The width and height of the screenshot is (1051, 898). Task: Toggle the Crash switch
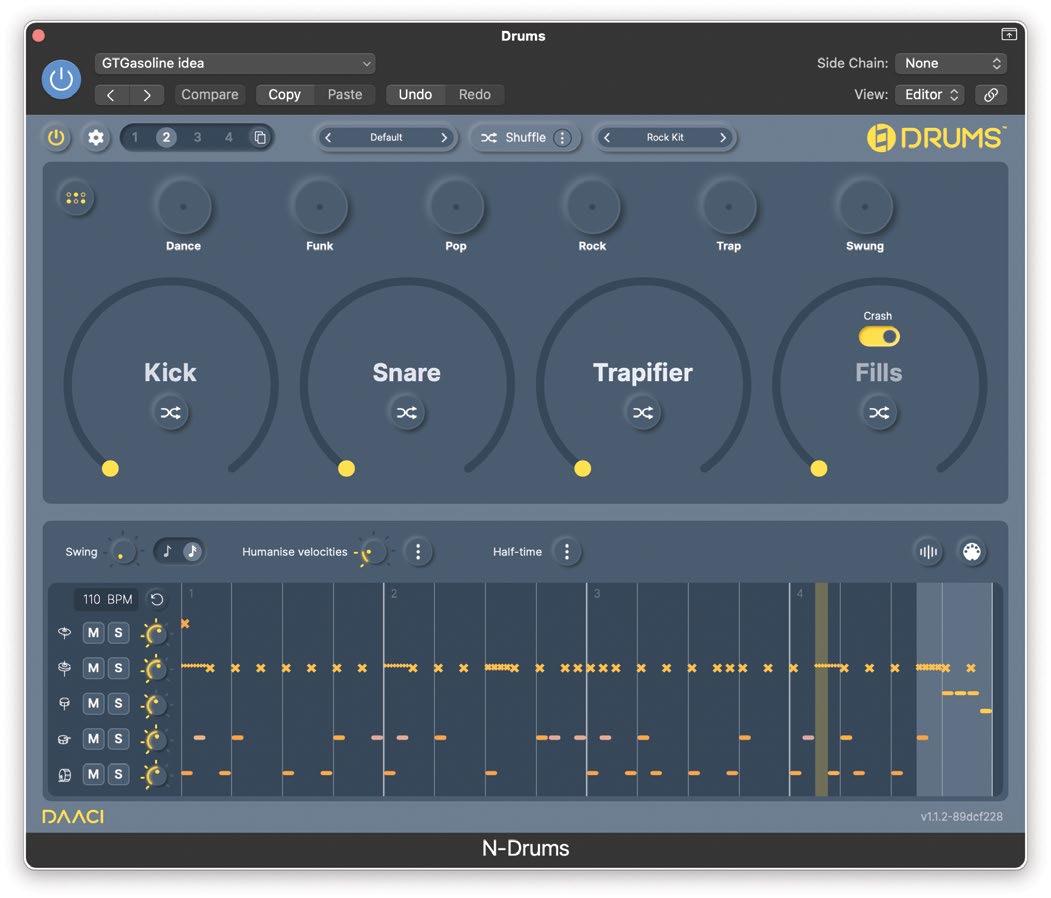click(879, 336)
